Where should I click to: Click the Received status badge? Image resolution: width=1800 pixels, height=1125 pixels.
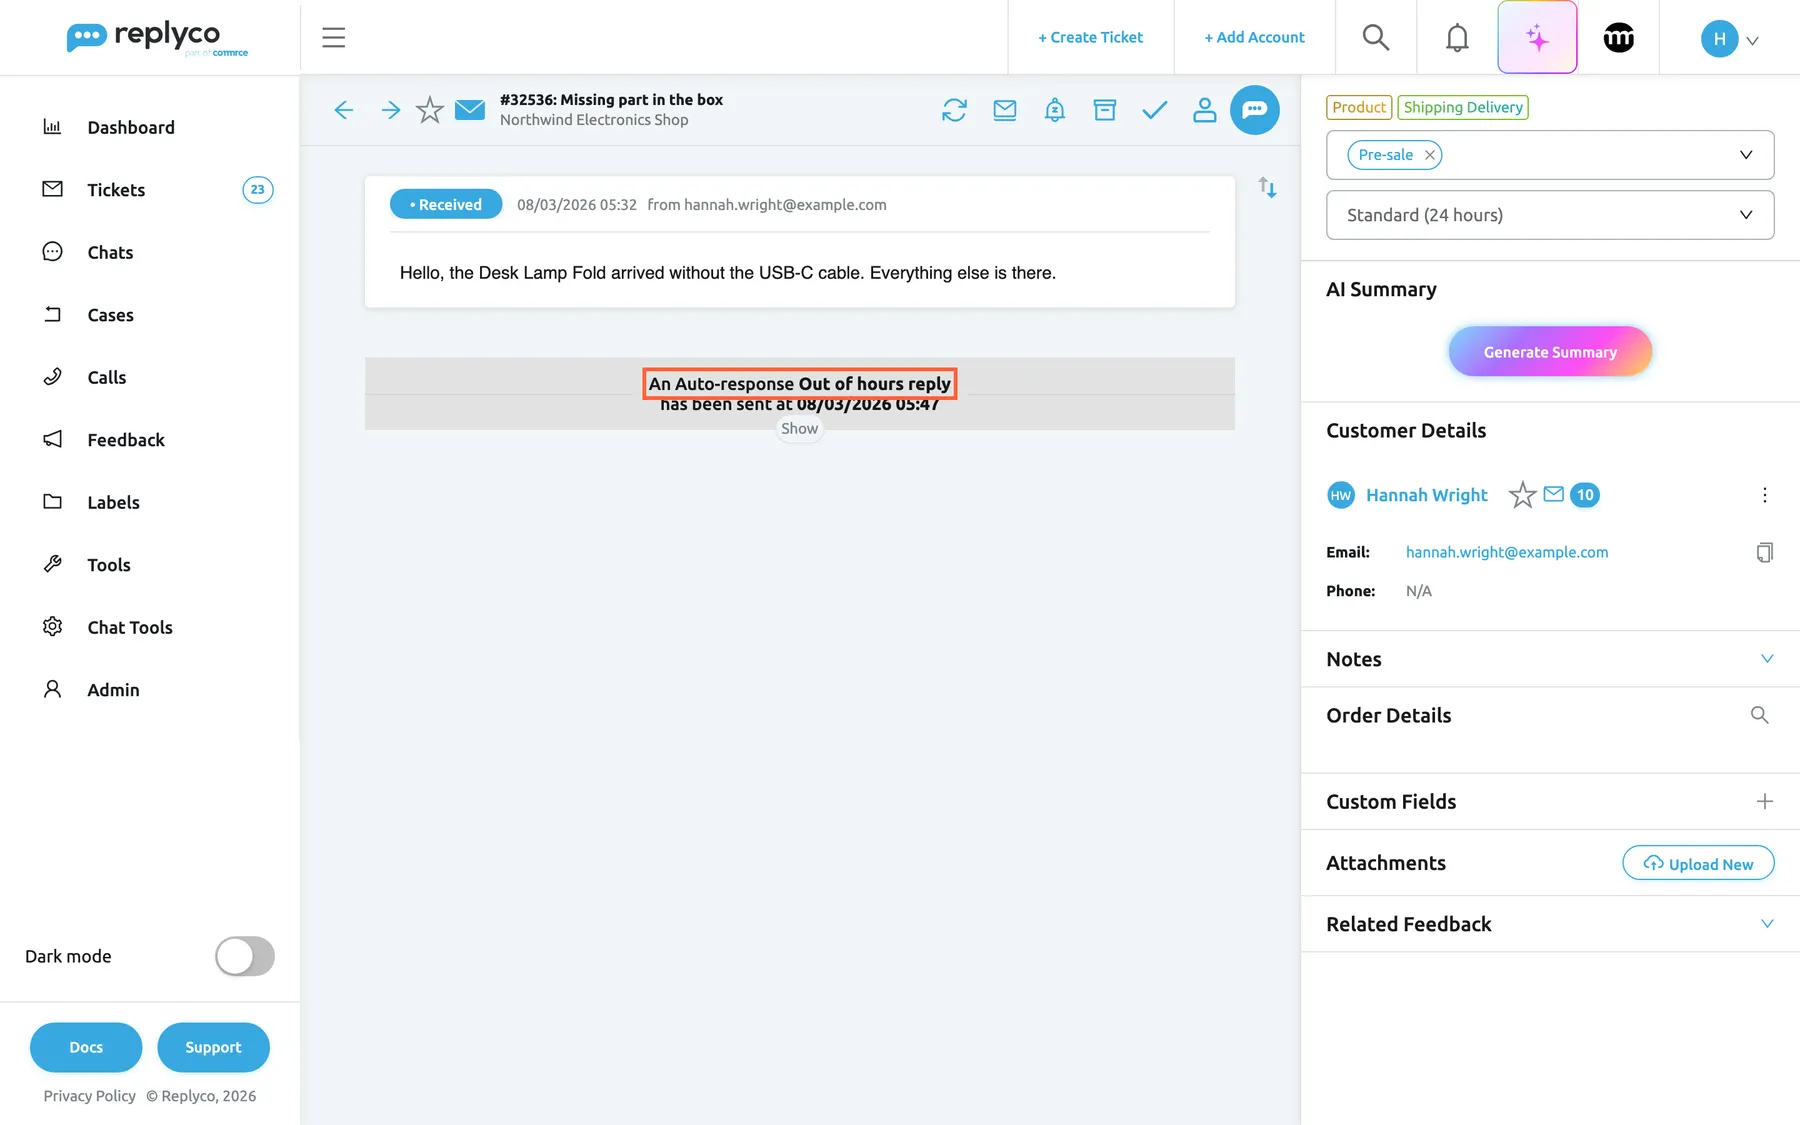coord(446,204)
